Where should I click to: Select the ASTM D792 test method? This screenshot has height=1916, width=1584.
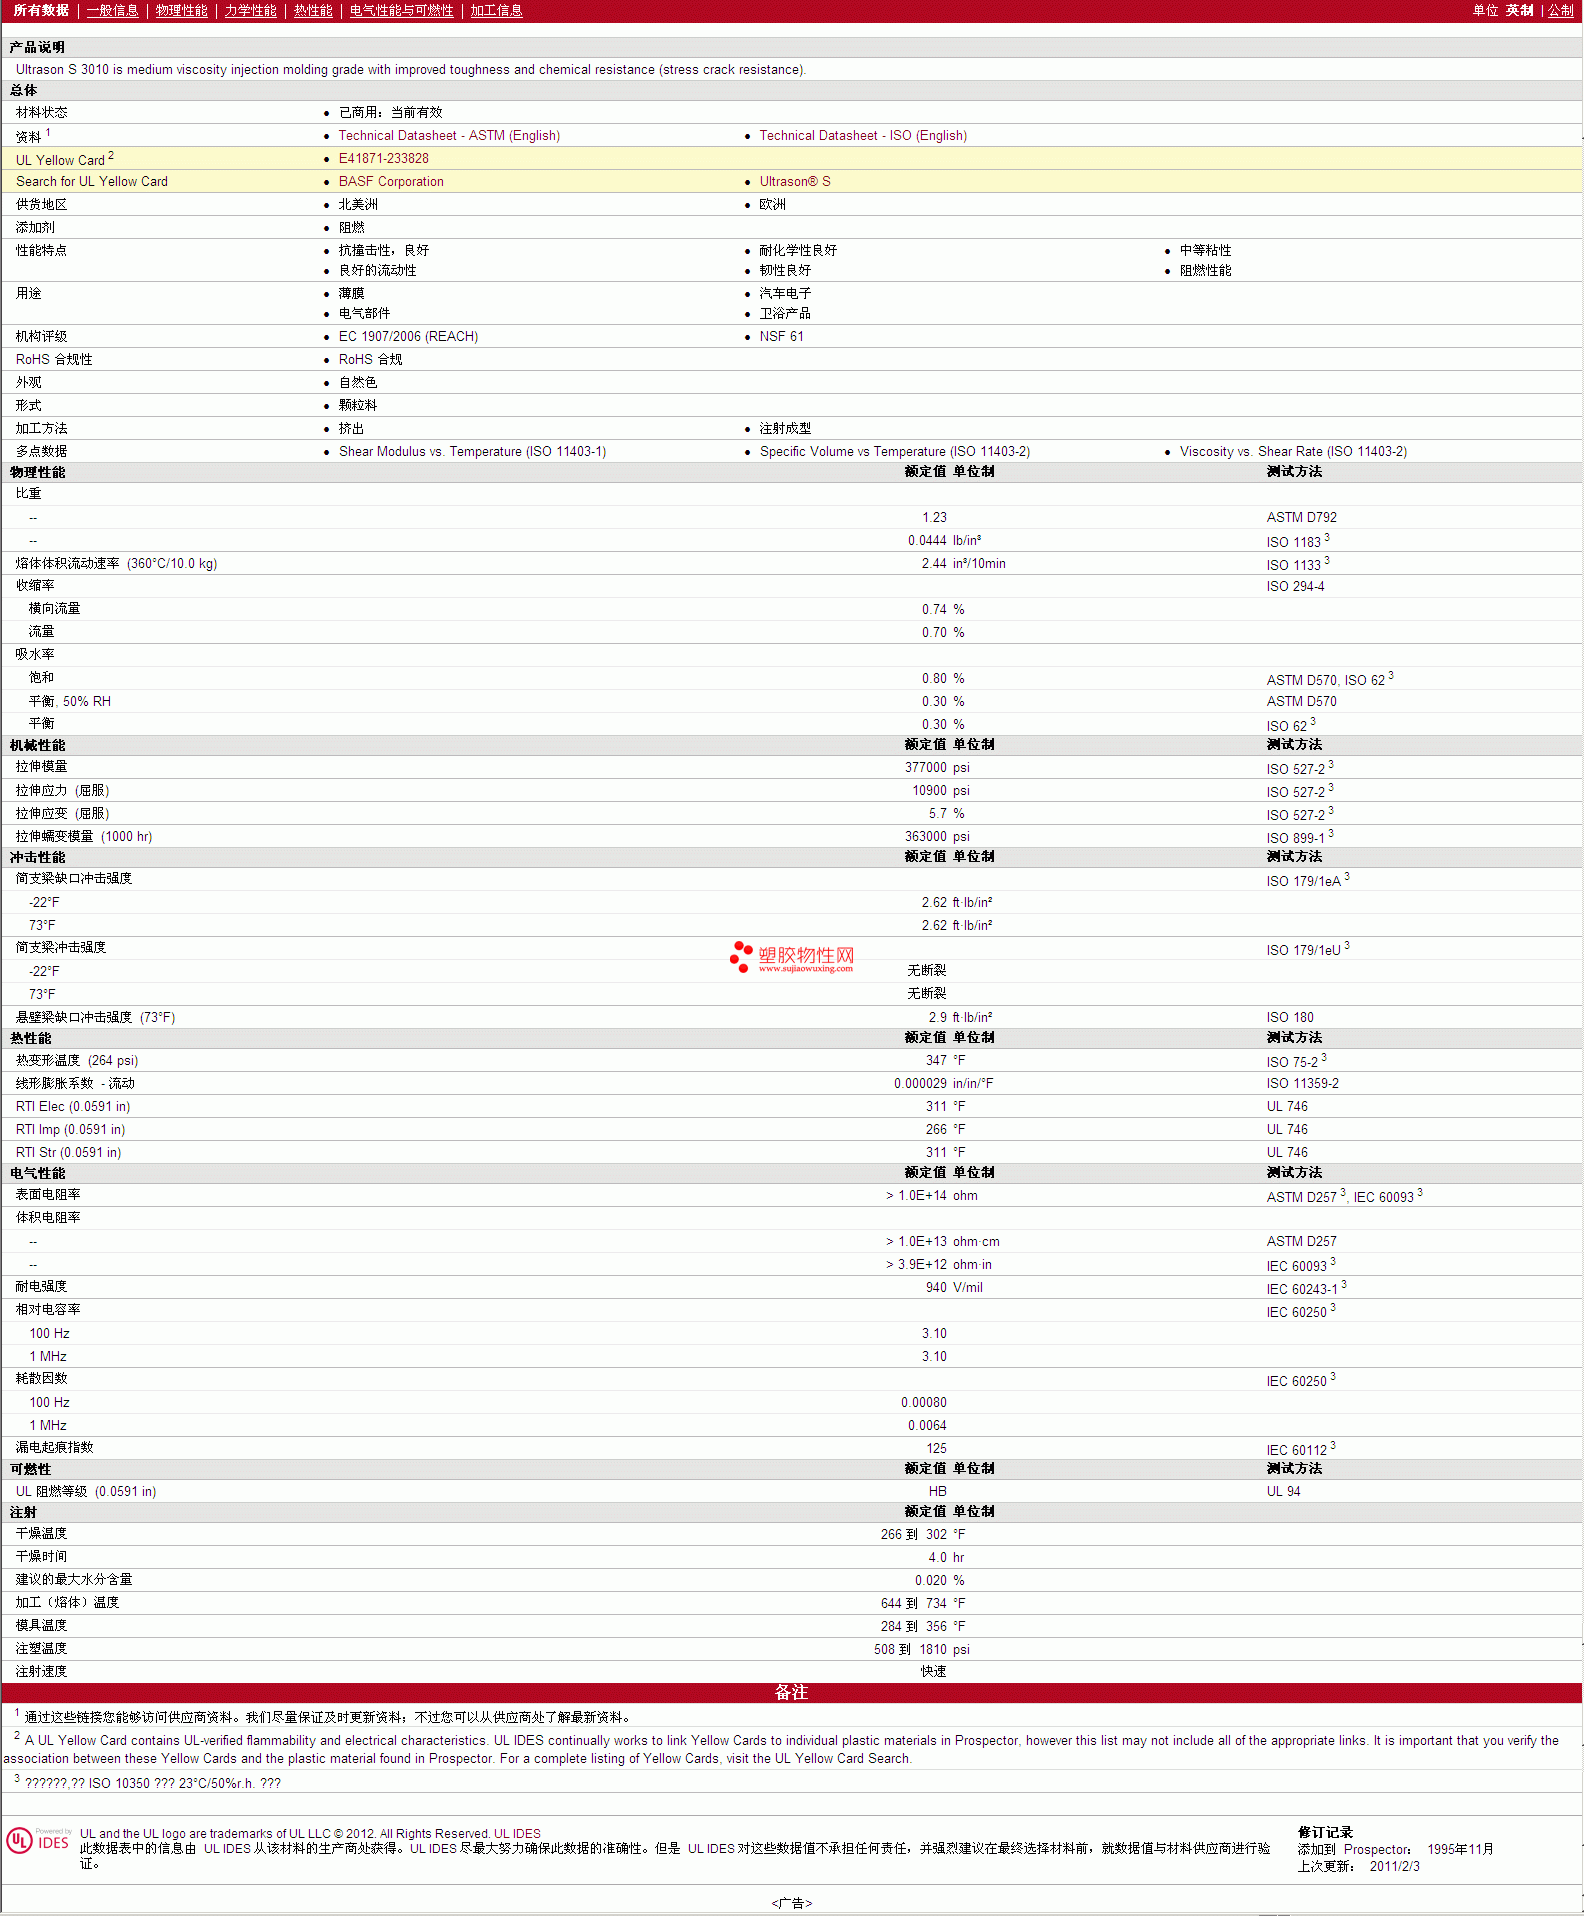[1301, 517]
